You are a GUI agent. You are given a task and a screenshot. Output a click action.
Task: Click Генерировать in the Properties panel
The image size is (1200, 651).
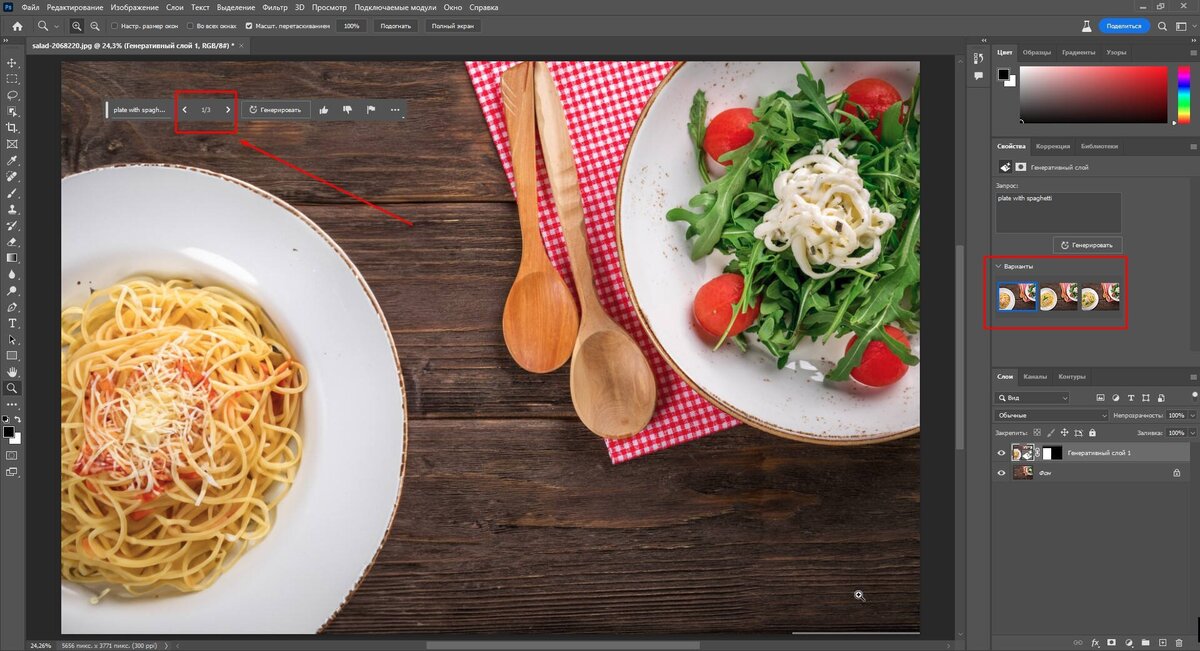click(1087, 245)
